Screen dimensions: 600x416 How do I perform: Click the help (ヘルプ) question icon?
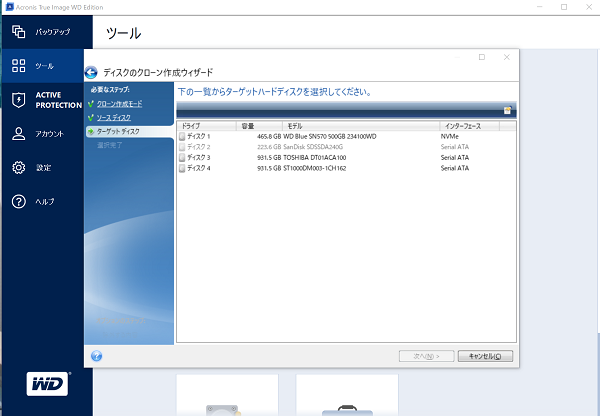18,202
